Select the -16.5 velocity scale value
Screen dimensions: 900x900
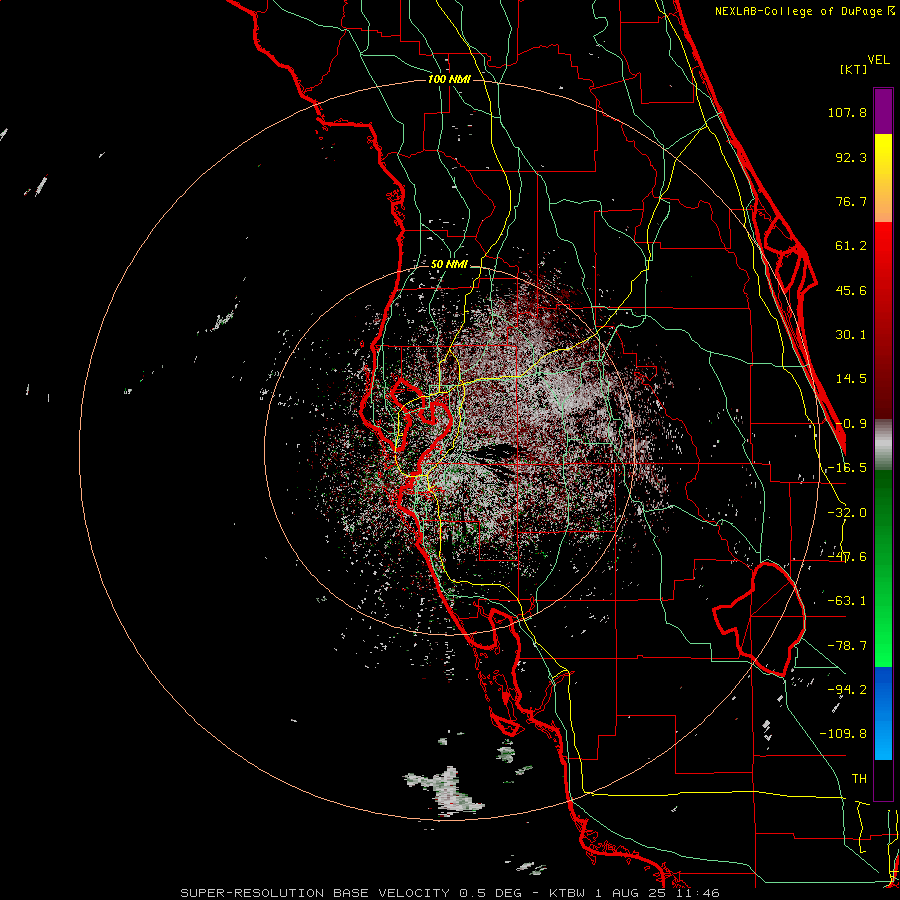tap(847, 468)
